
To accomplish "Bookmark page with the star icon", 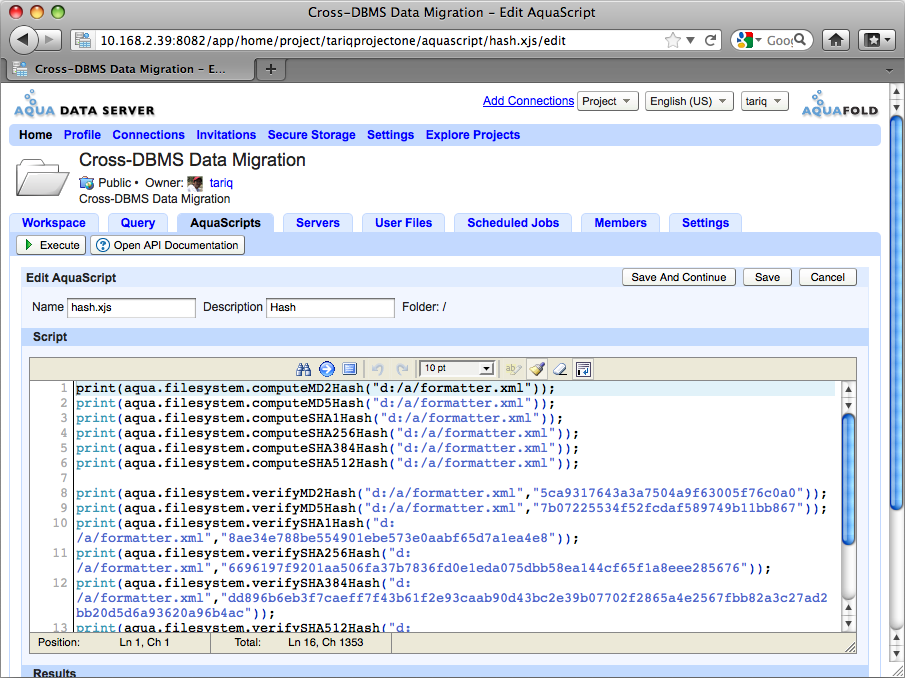I will (672, 40).
